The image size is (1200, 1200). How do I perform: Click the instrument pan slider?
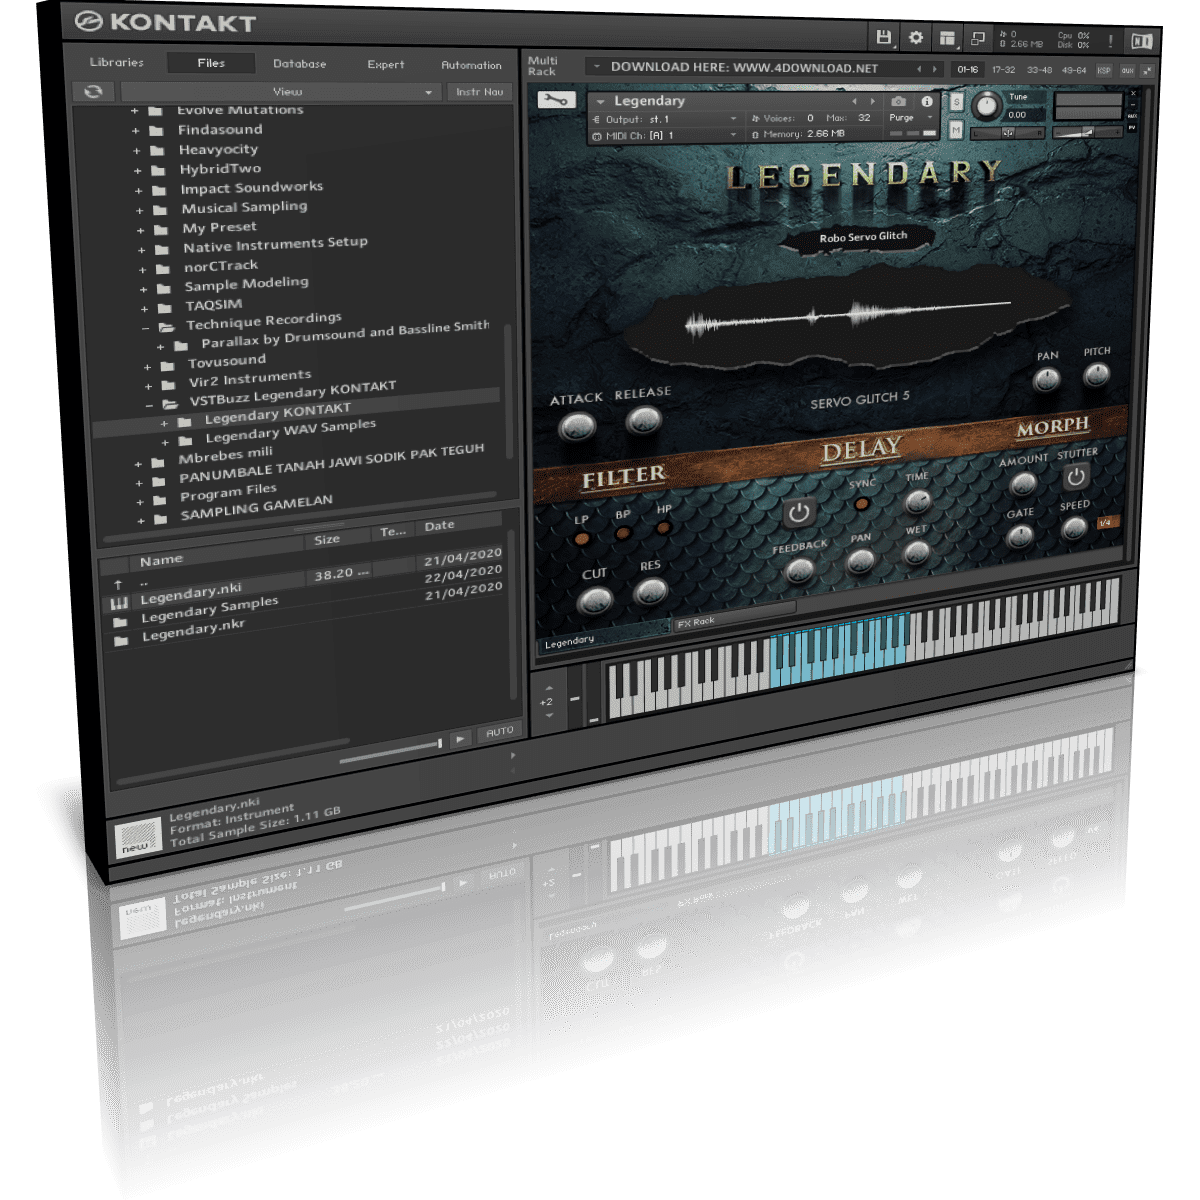click(x=1007, y=133)
